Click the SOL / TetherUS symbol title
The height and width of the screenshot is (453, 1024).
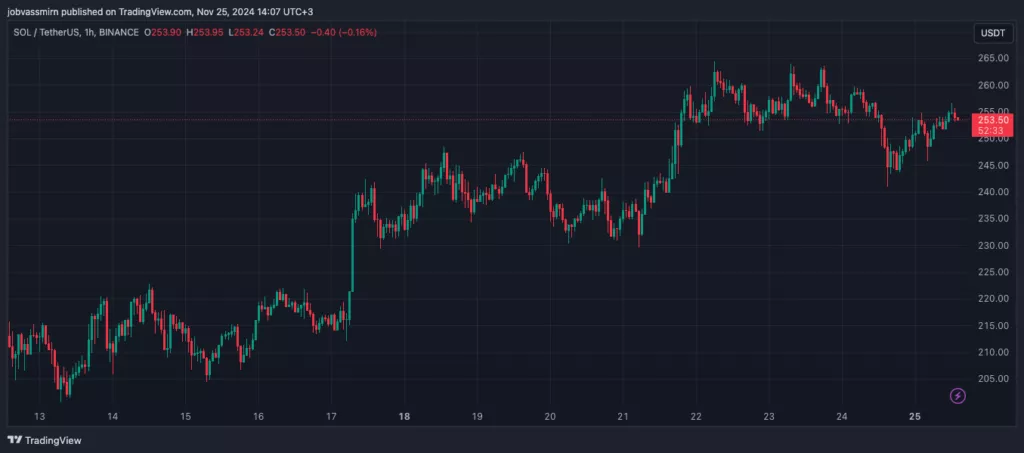click(45, 32)
